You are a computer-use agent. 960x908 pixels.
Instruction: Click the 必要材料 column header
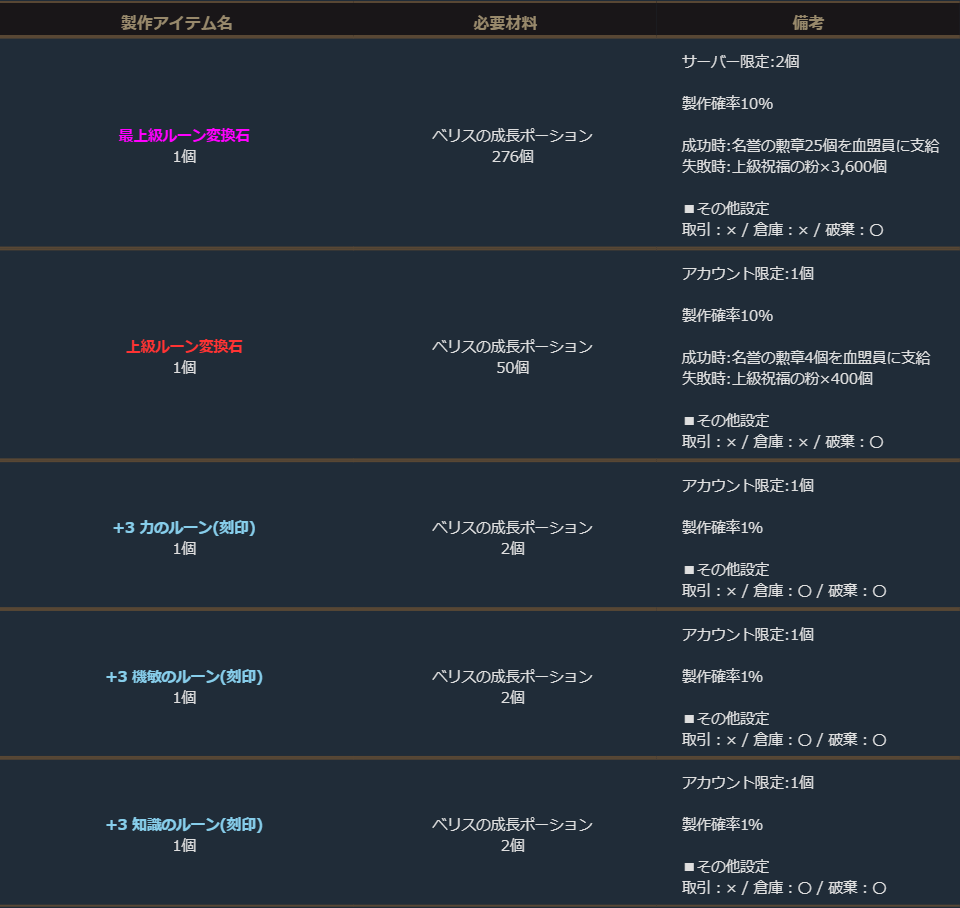coord(505,23)
